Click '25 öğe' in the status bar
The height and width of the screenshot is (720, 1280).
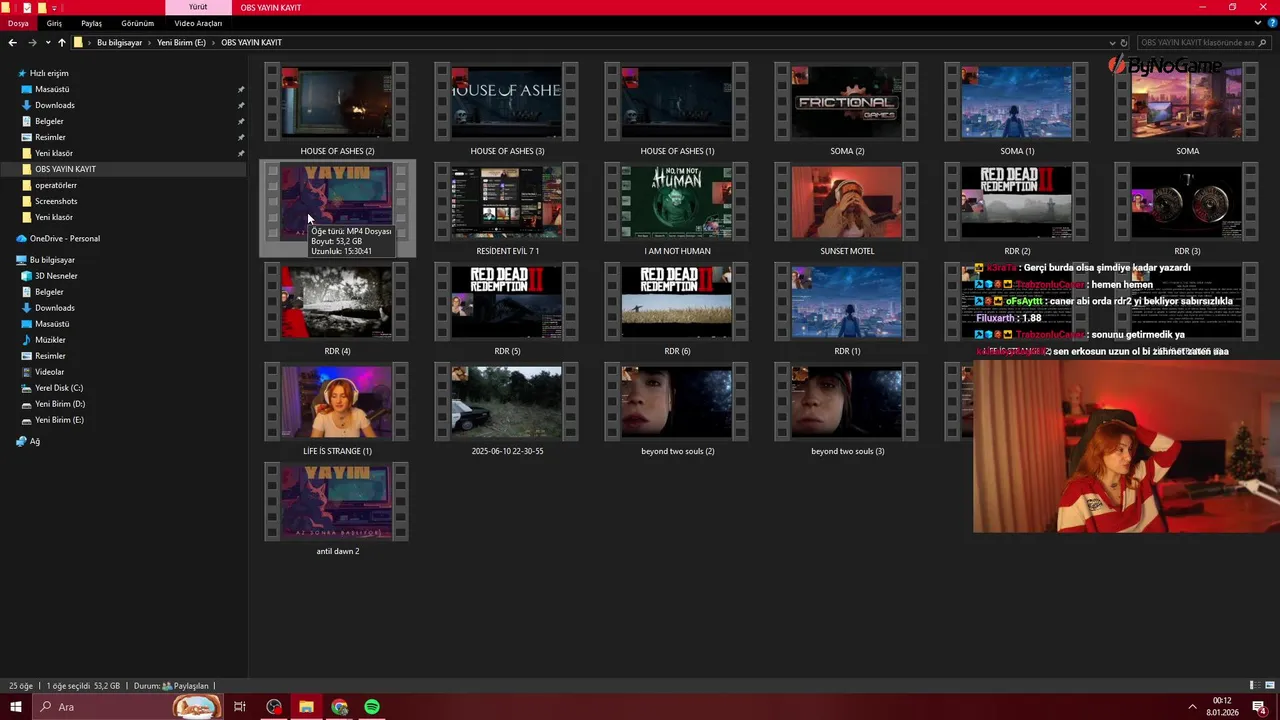[x=19, y=686]
